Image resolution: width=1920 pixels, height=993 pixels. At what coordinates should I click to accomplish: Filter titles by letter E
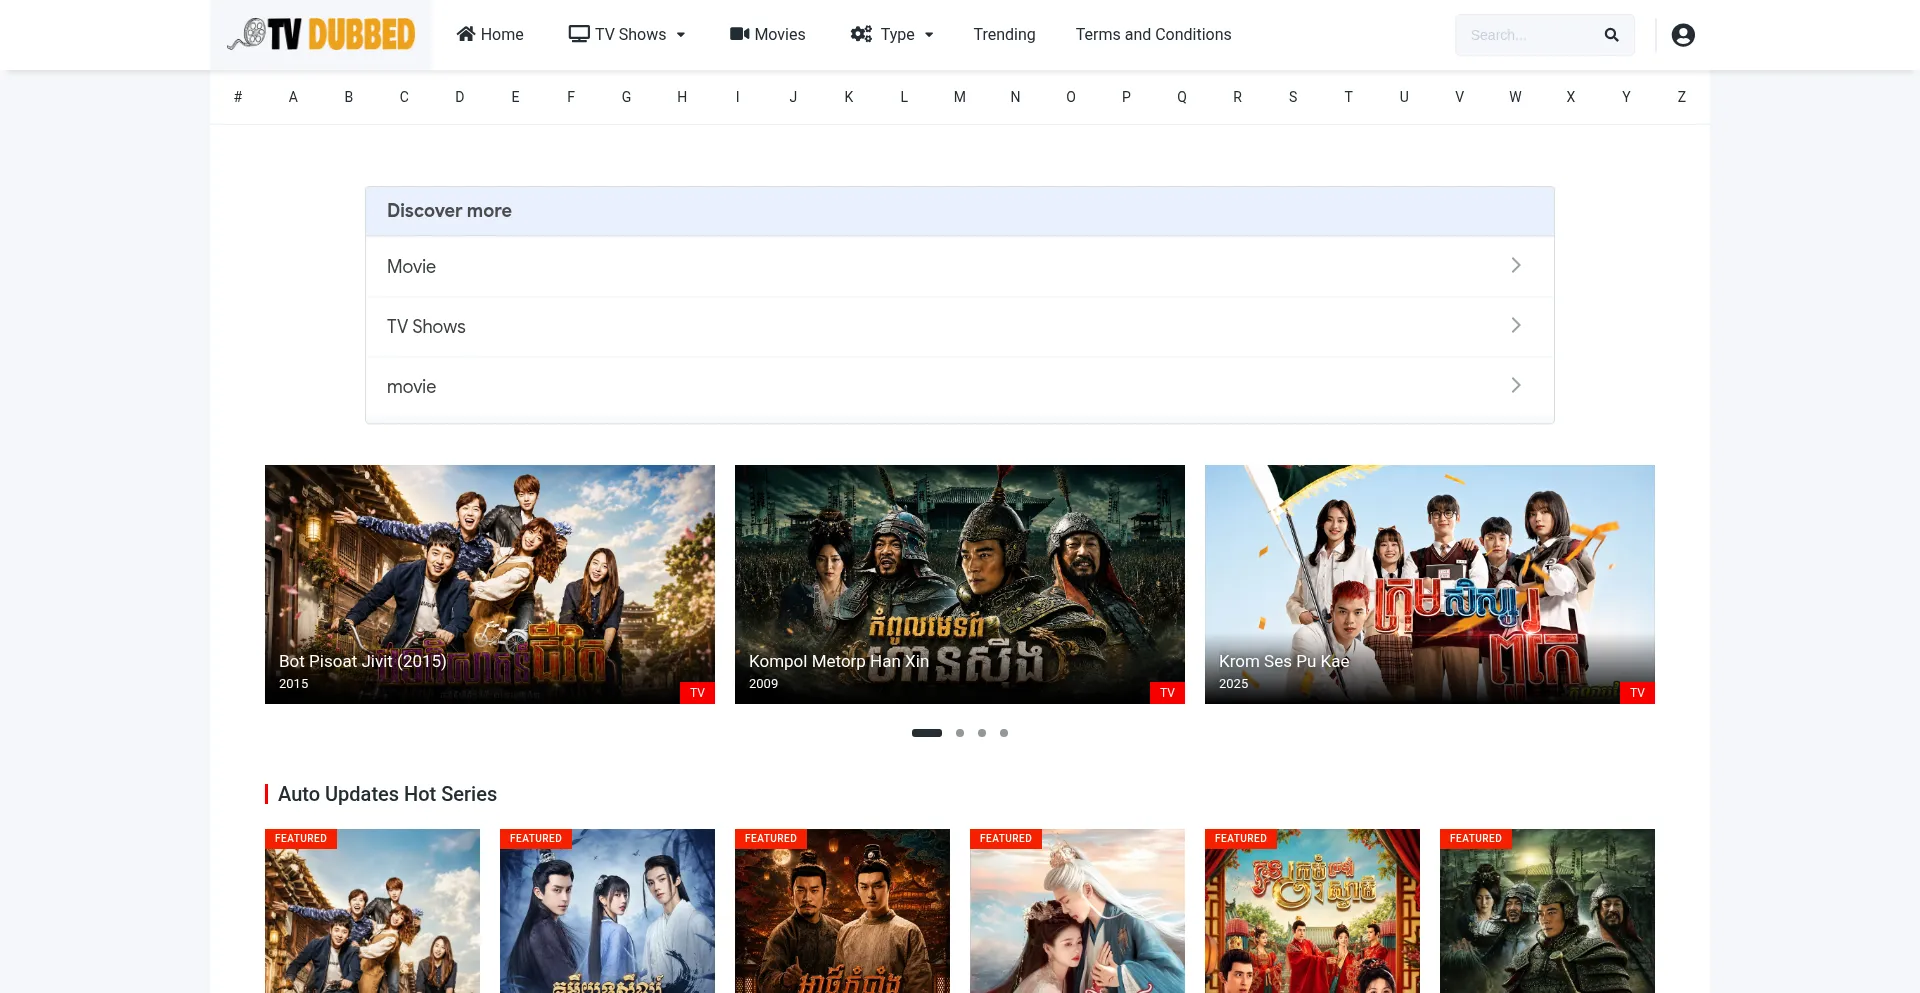515,97
